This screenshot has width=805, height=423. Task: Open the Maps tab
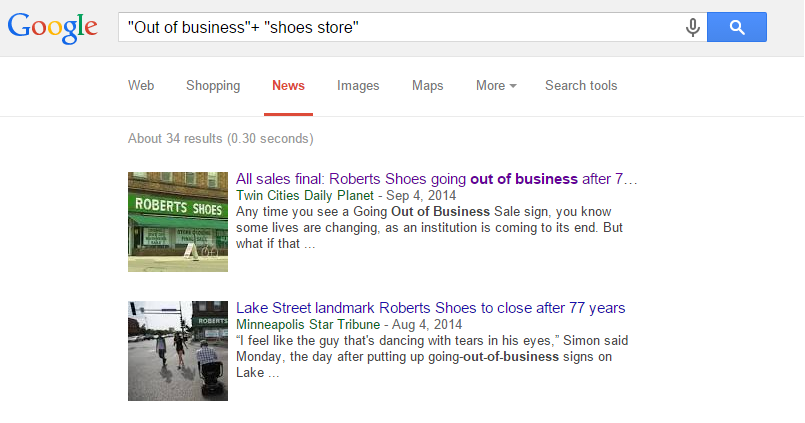tap(427, 86)
